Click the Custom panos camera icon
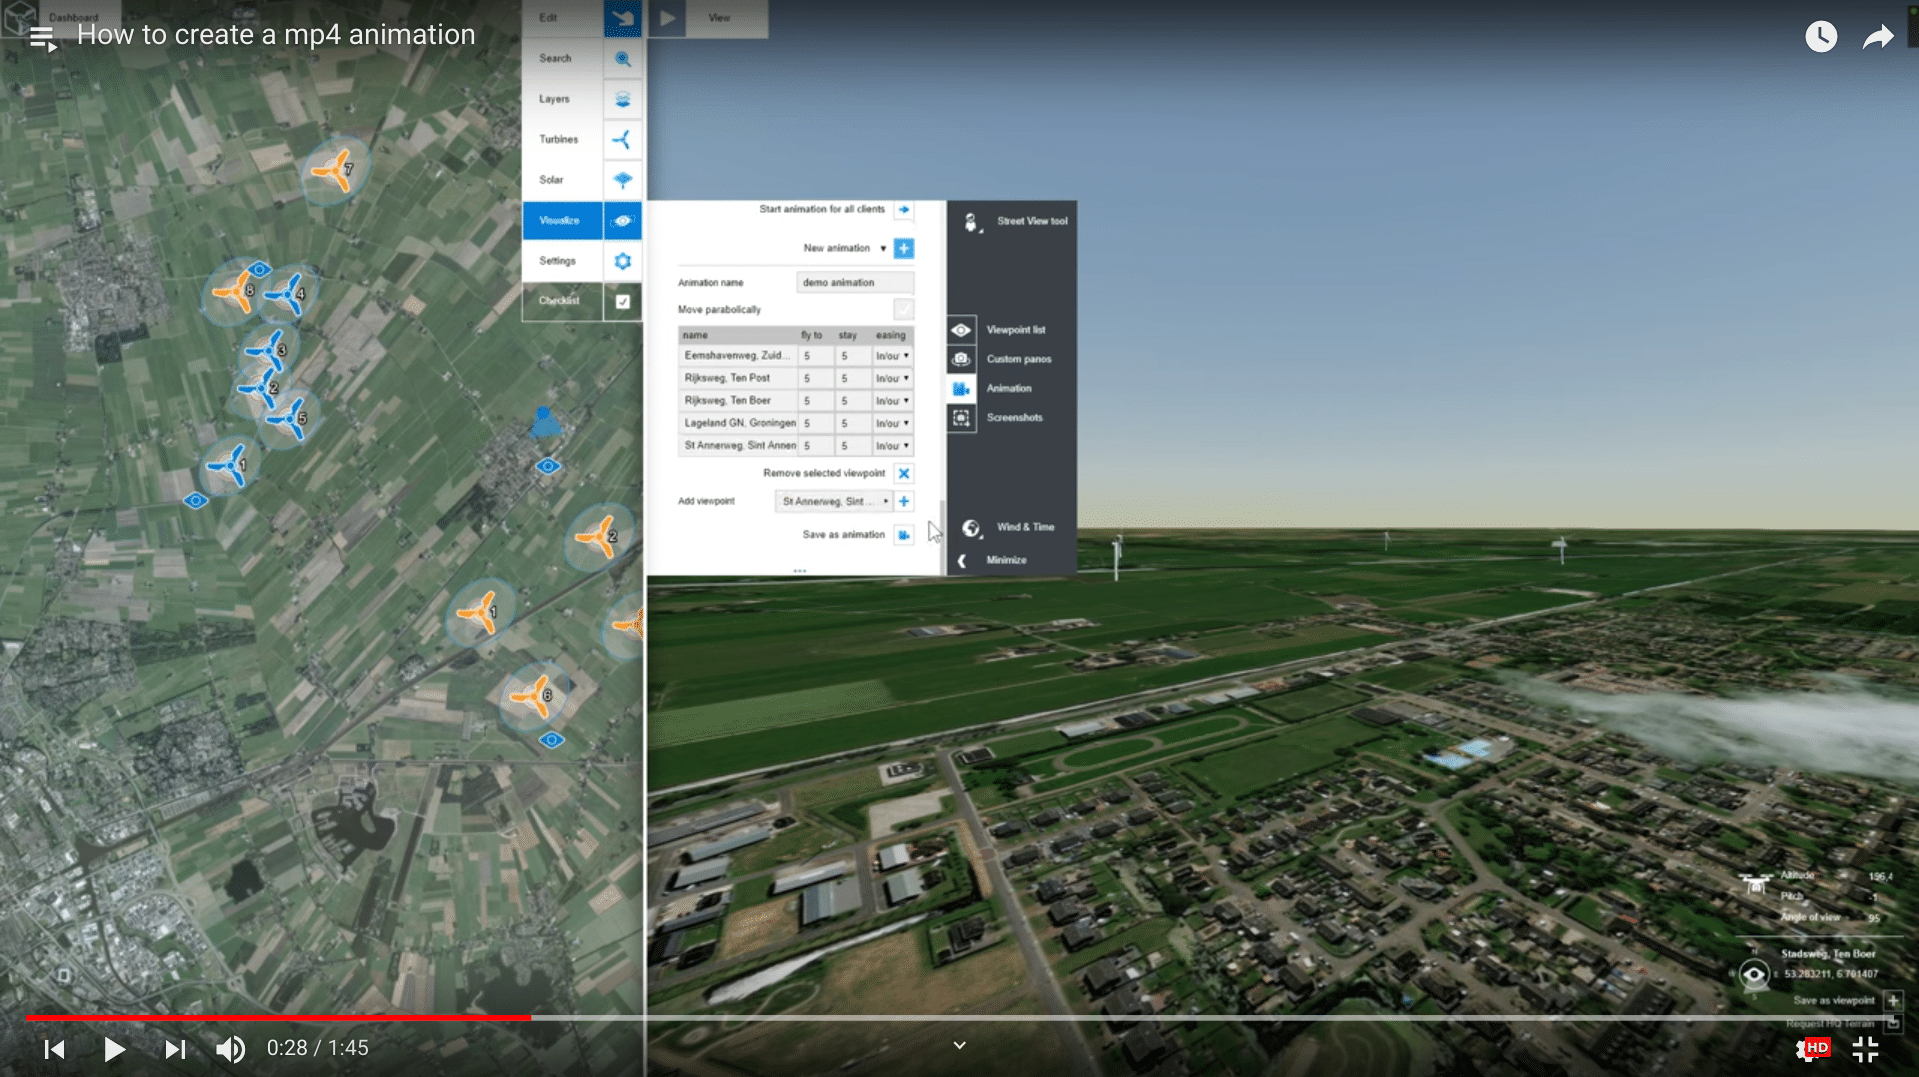Screen dimensions: 1919x1077 click(x=961, y=359)
